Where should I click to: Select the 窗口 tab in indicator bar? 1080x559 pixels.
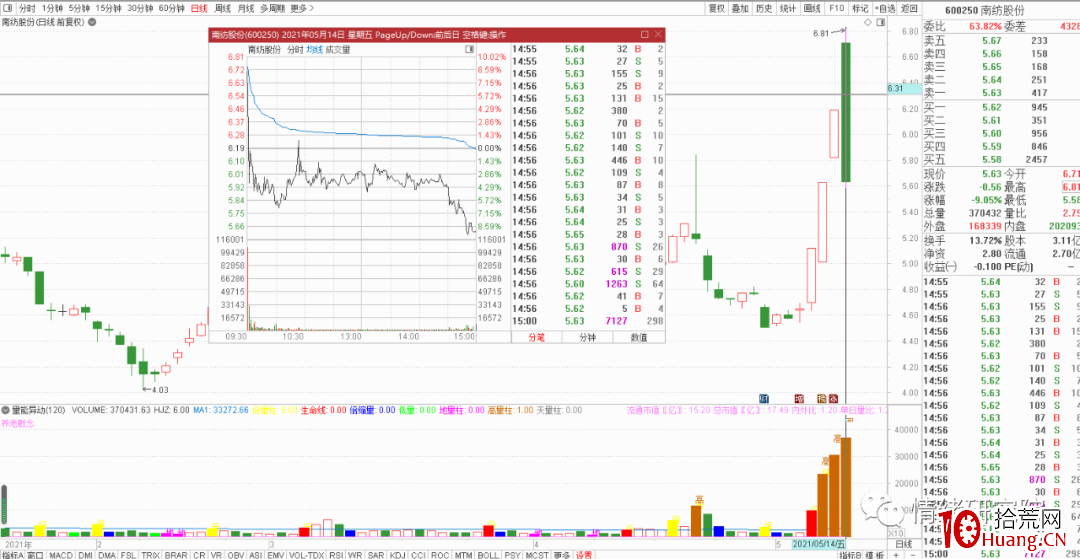37,554
